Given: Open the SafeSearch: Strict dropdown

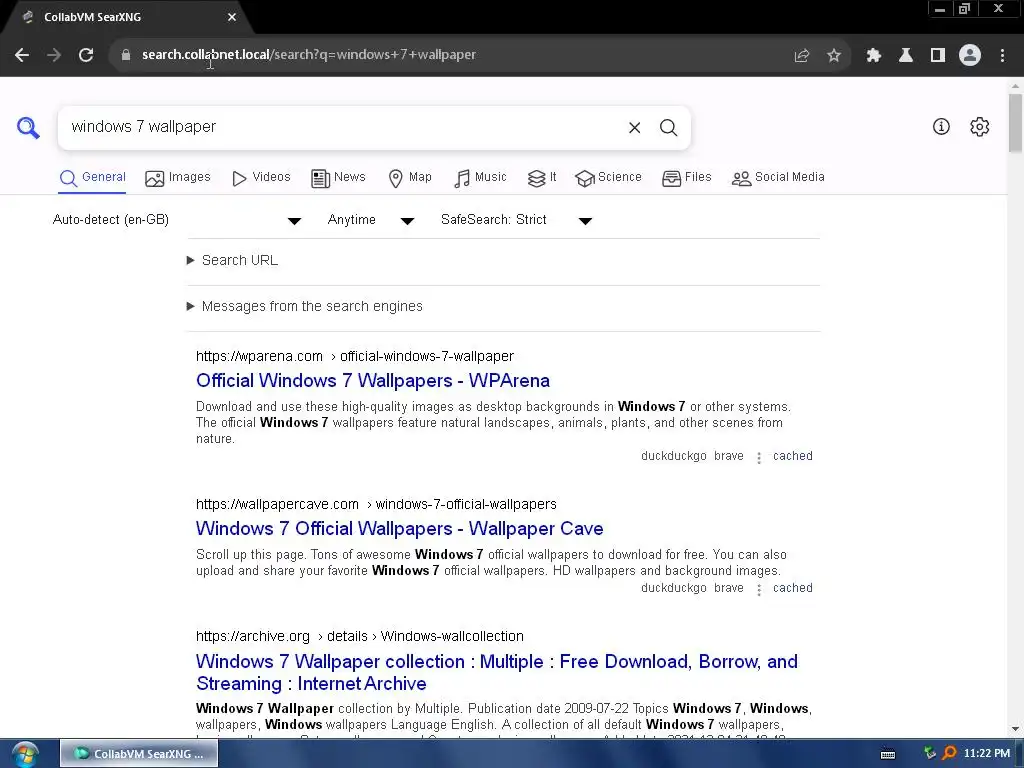Looking at the screenshot, I should coord(517,220).
